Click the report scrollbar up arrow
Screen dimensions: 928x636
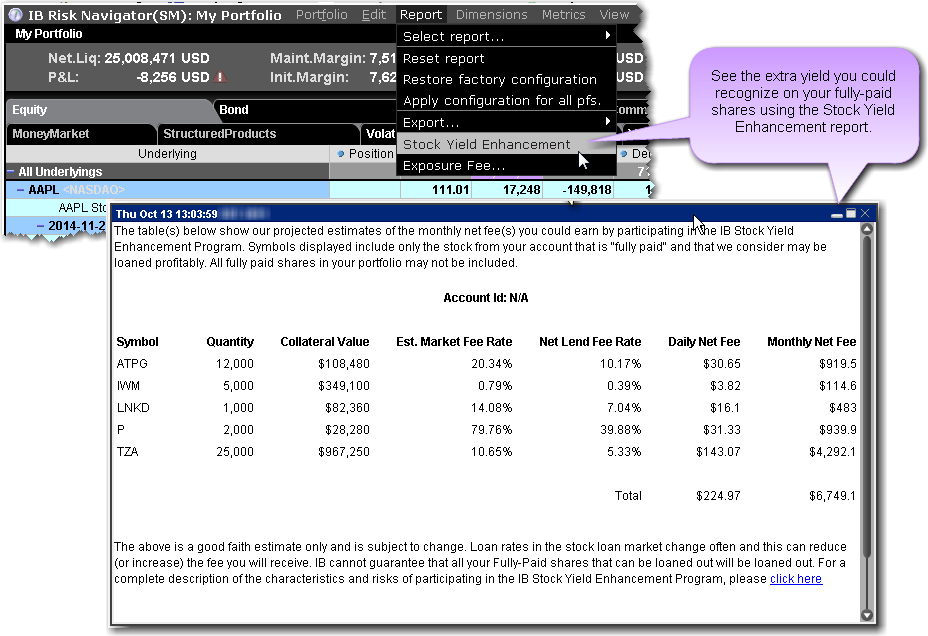coord(867,230)
